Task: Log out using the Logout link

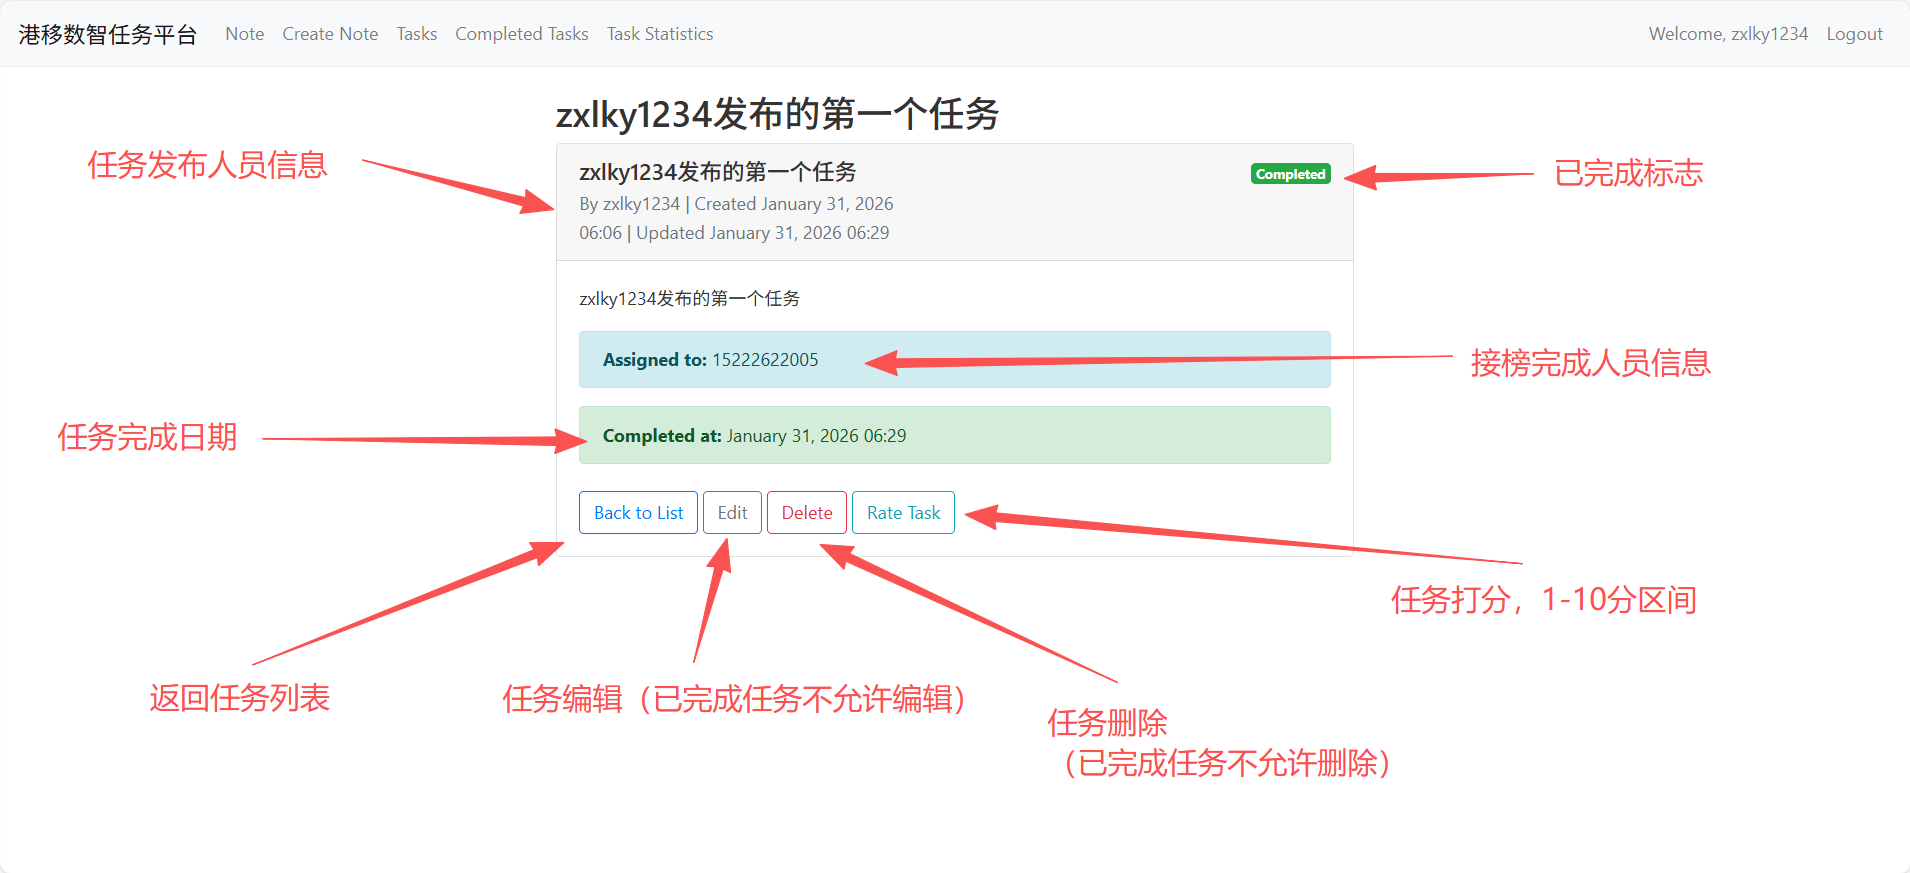Action: coord(1853,34)
